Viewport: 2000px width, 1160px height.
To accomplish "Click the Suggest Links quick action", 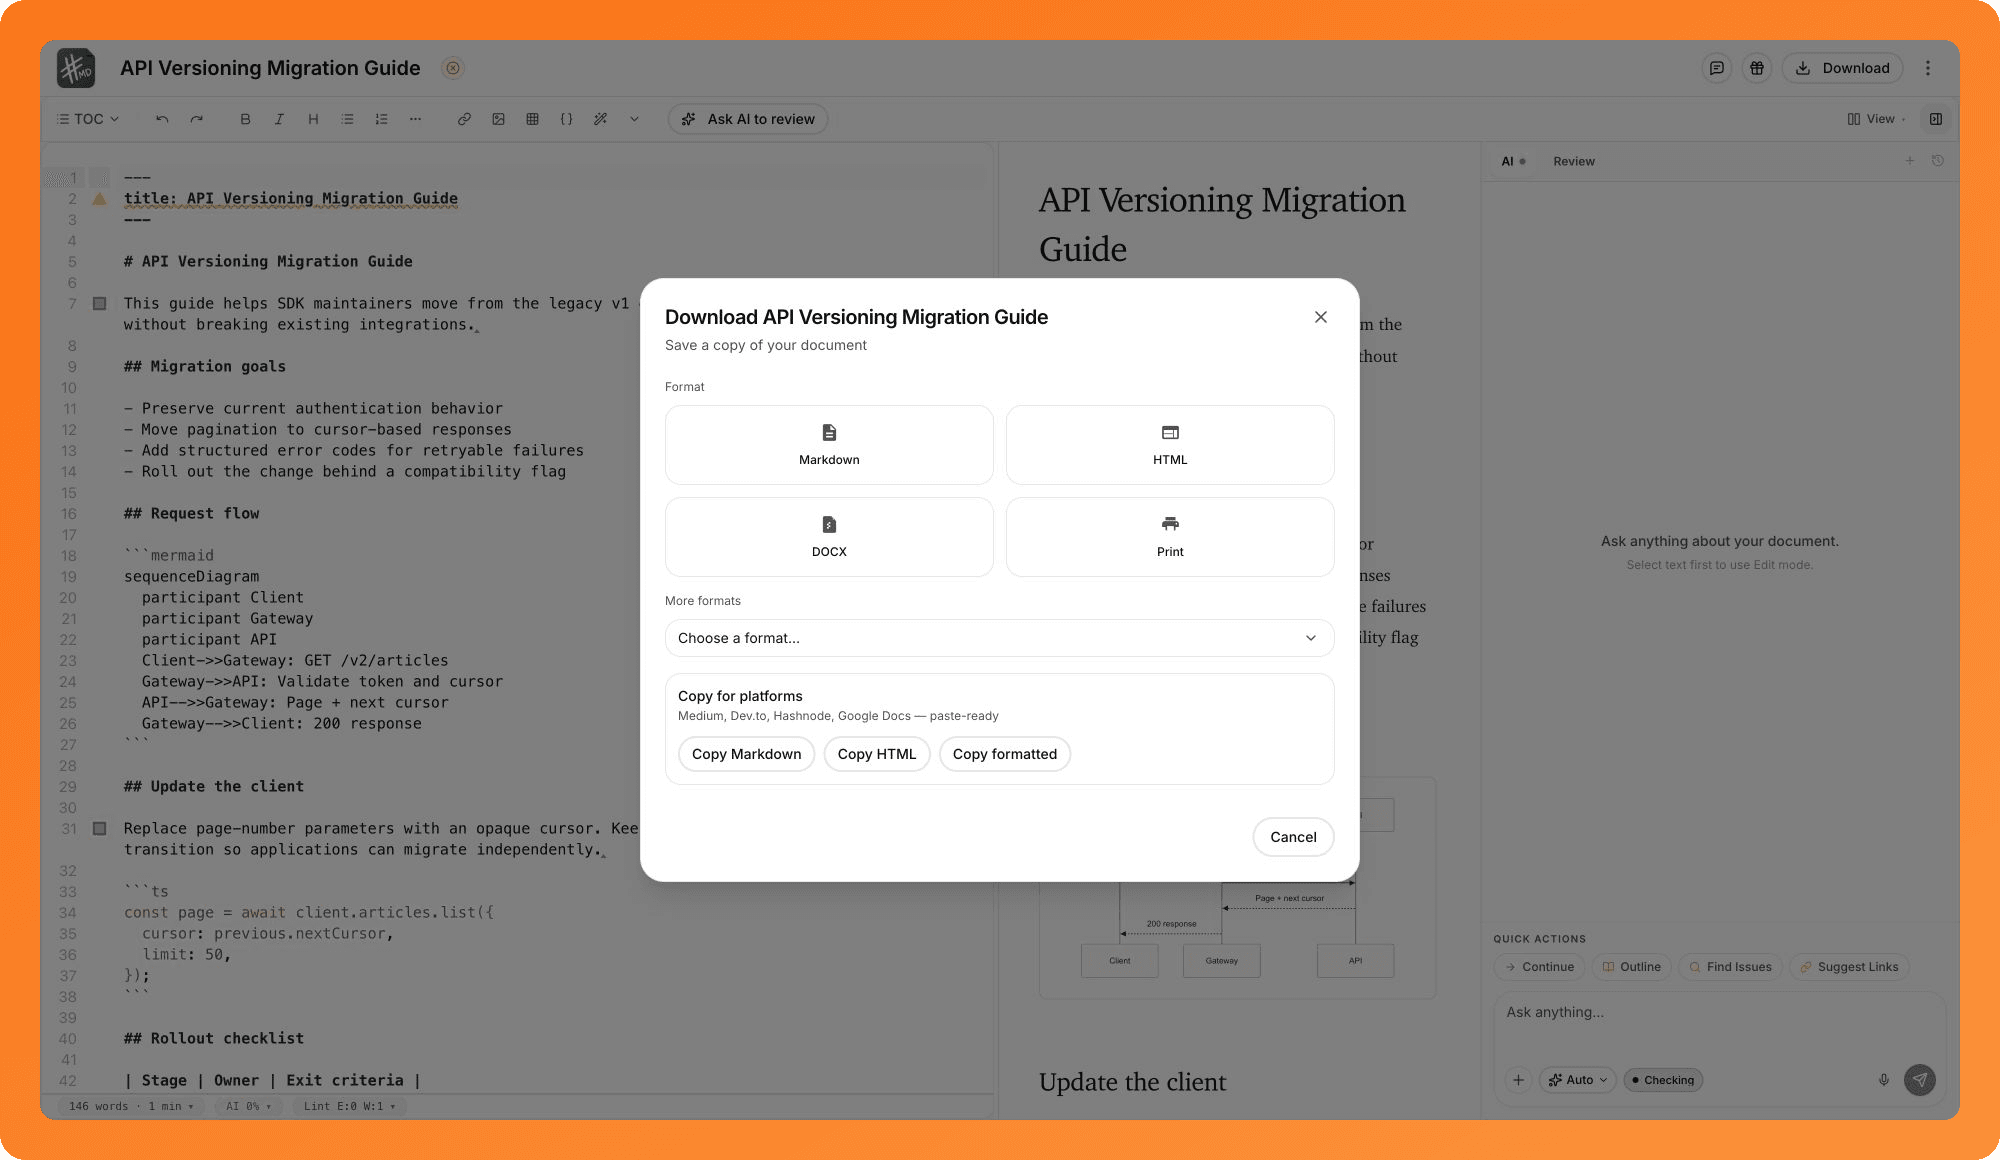I will click(x=1850, y=967).
